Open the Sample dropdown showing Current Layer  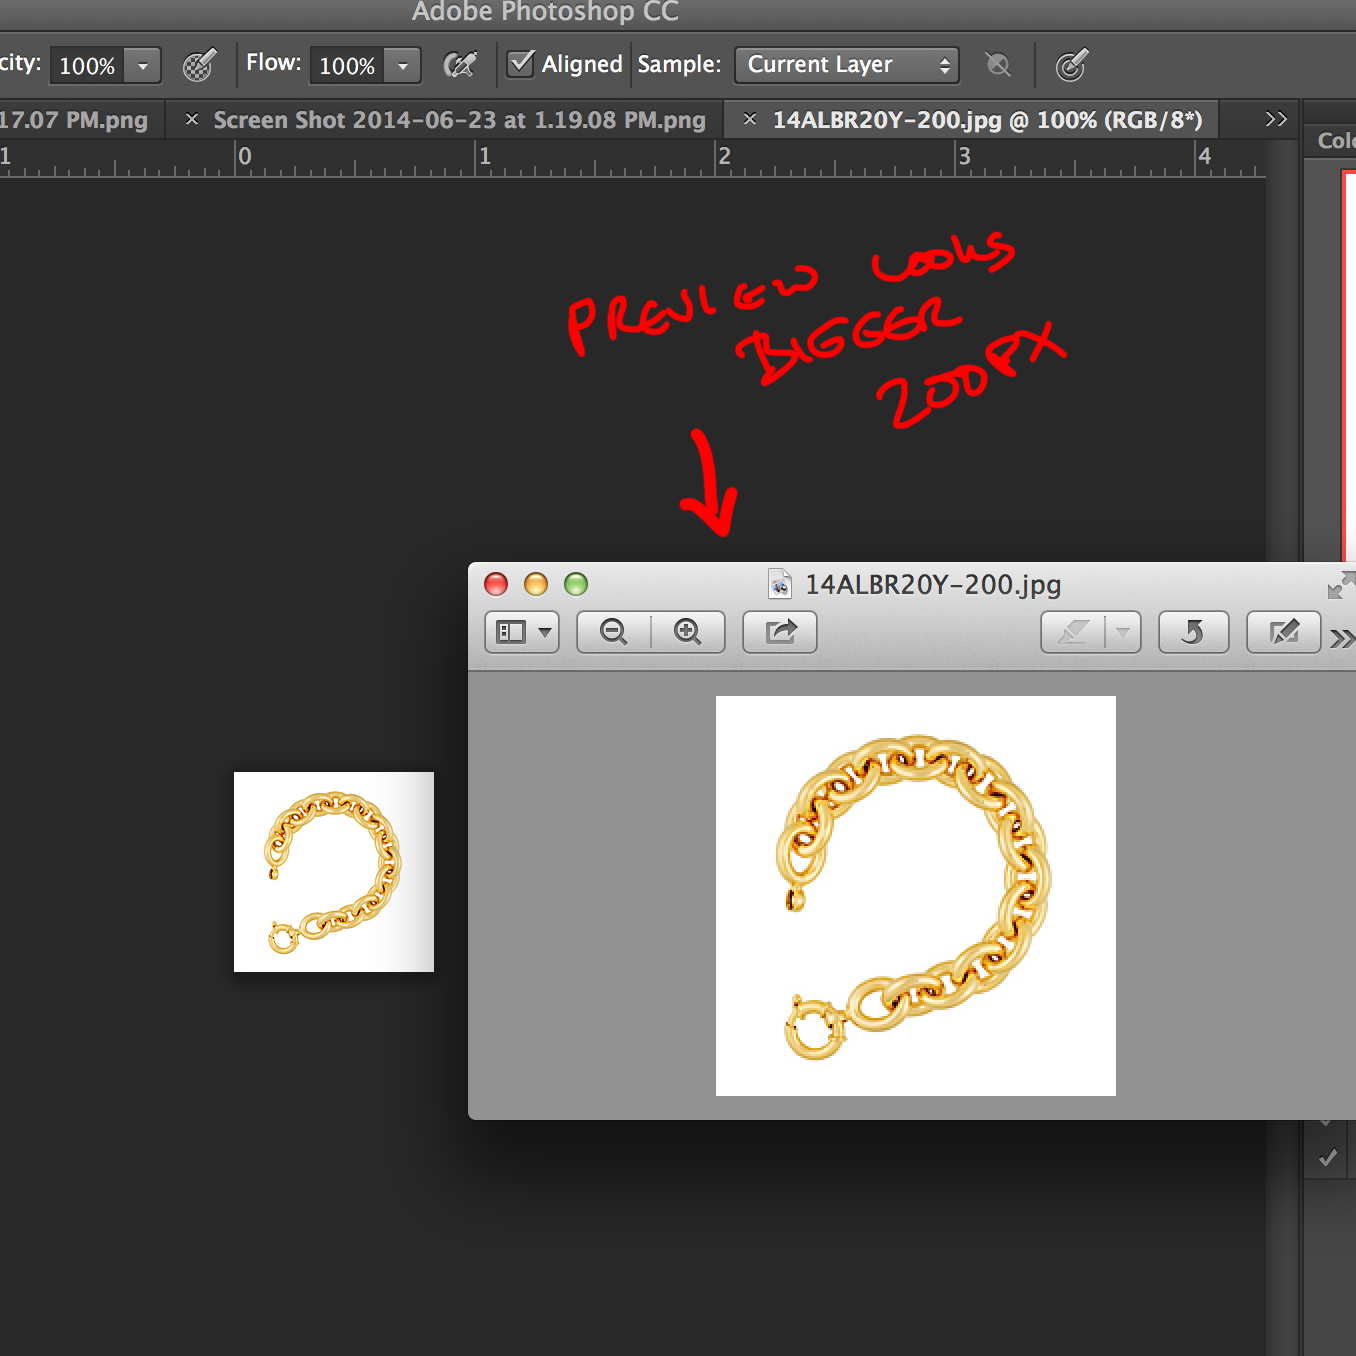847,65
